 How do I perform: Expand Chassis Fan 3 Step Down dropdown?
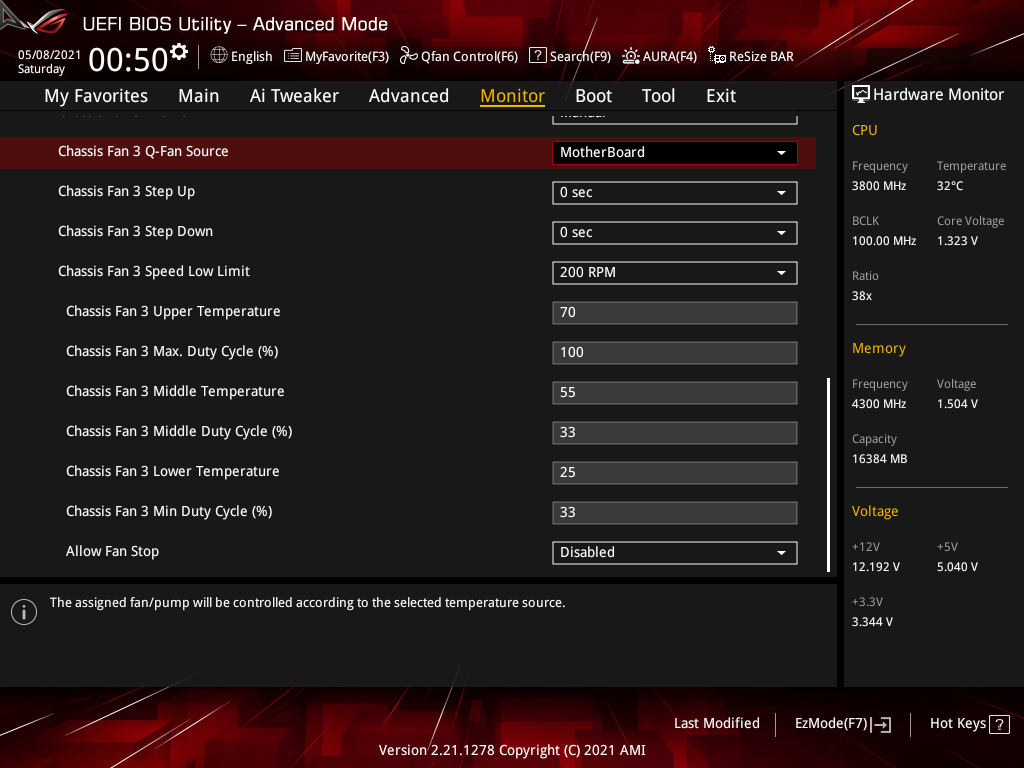pyautogui.click(x=675, y=232)
